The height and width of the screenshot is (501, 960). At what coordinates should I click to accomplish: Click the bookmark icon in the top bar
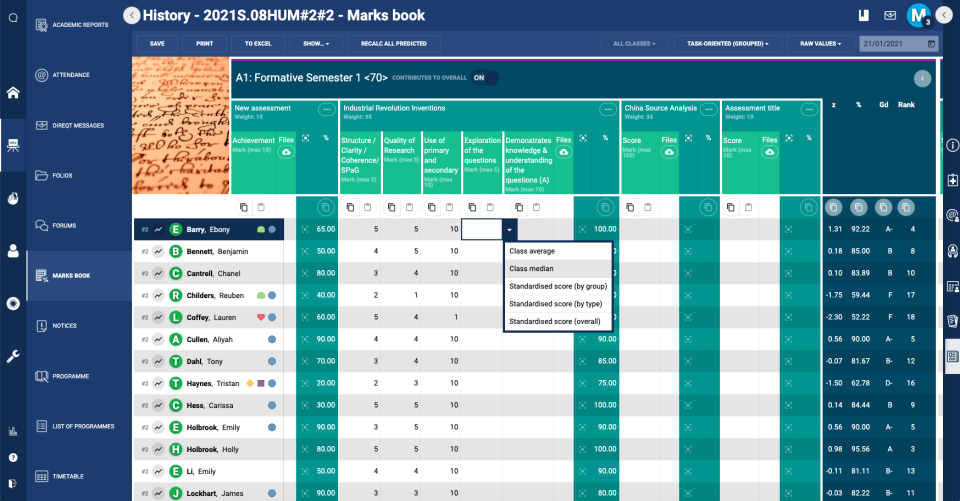pyautogui.click(x=863, y=15)
